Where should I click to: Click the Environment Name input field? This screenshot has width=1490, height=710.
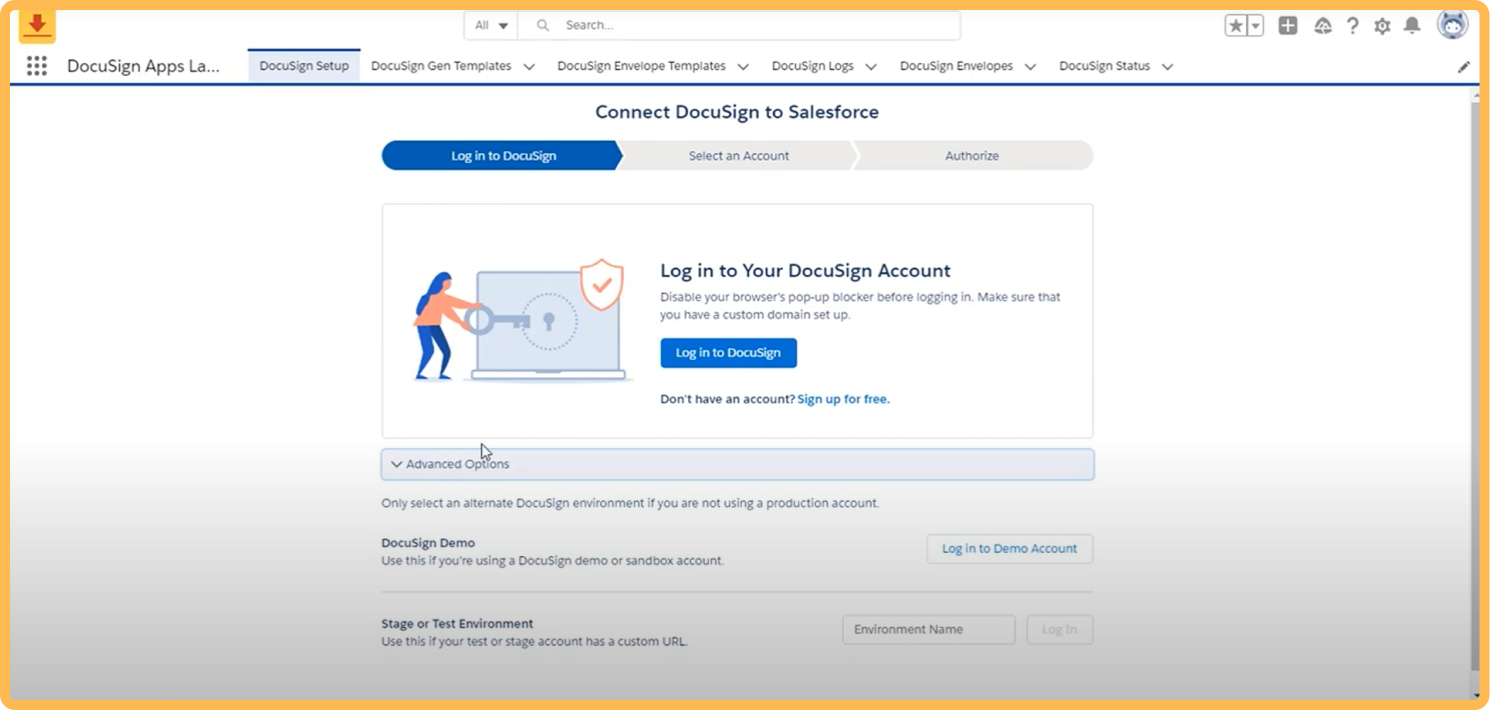pyautogui.click(x=928, y=630)
